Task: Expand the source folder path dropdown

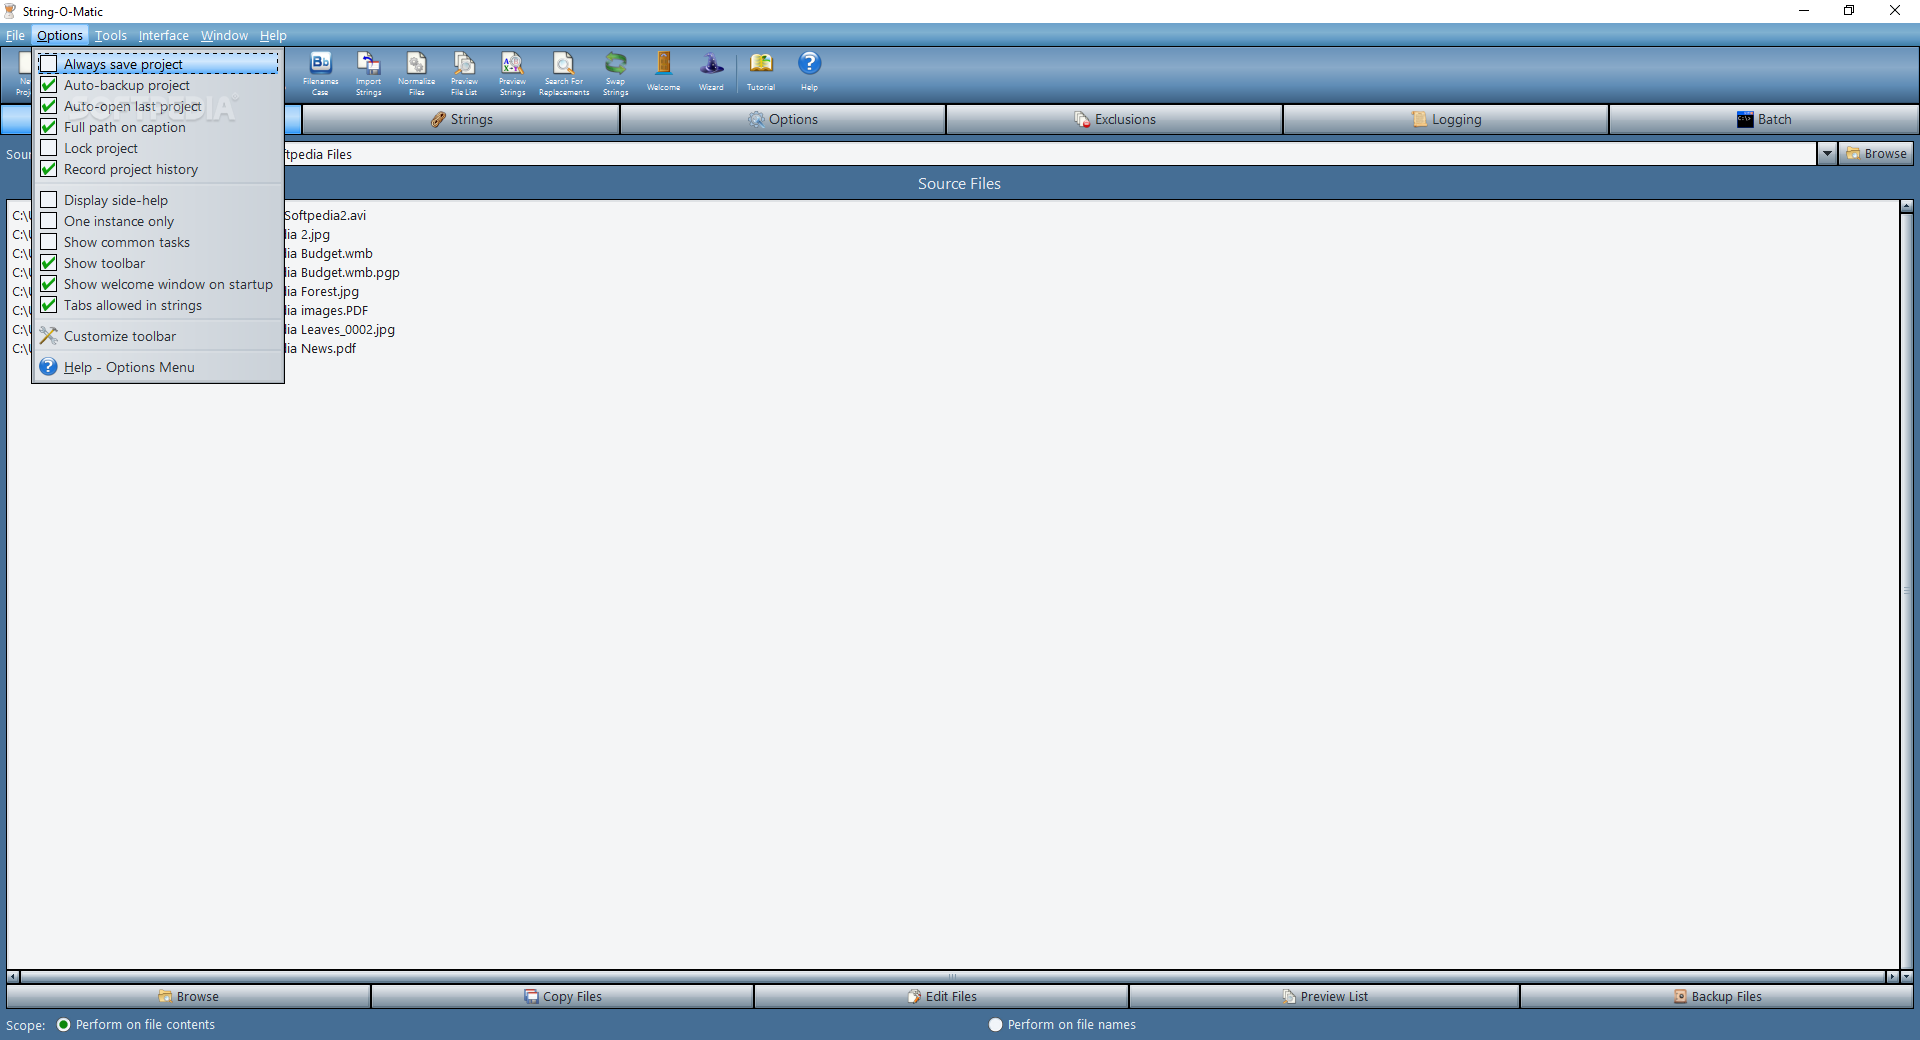Action: (x=1827, y=154)
